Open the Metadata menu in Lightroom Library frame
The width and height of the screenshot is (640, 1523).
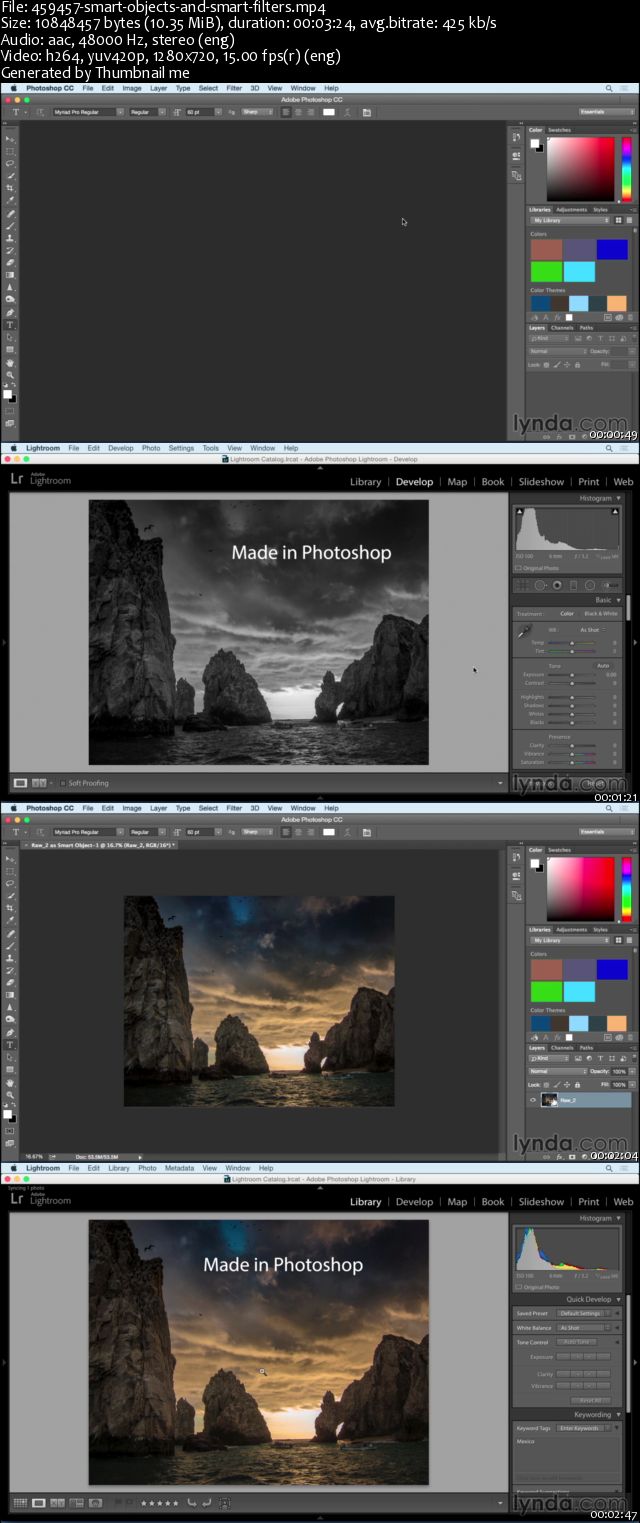point(180,1168)
